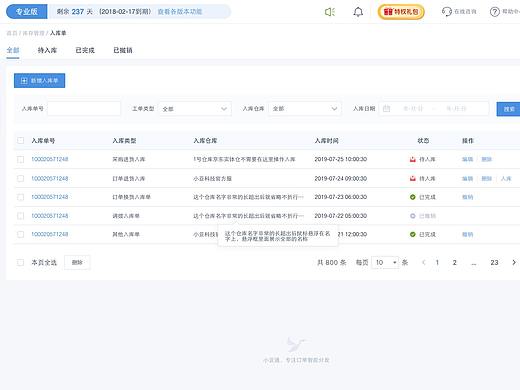The width and height of the screenshot is (520, 390).
Task: Click the pagination ellipsis
Action: point(474,263)
